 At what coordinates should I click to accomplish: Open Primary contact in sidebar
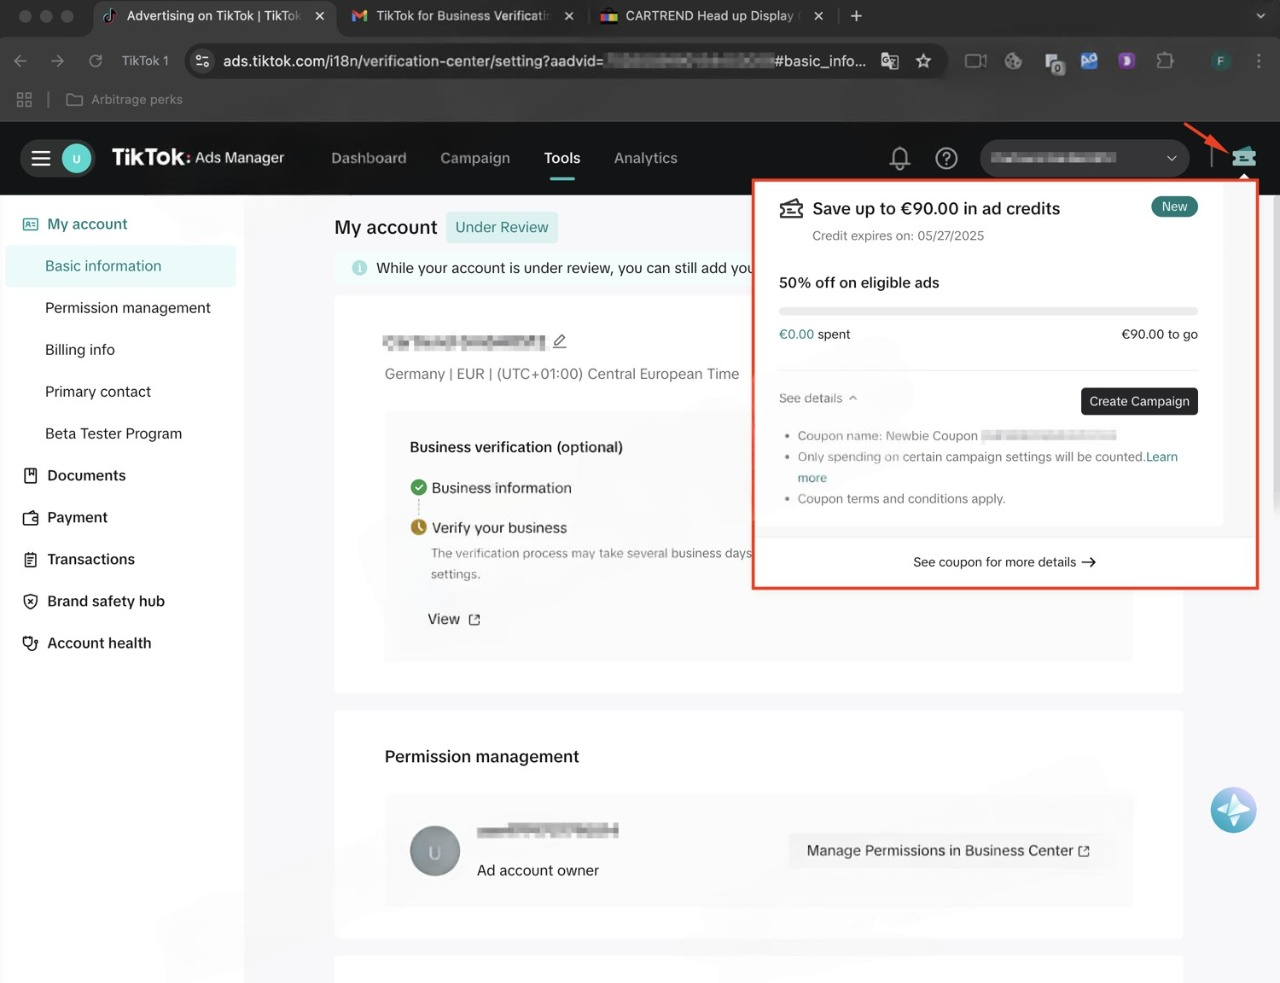98,392
